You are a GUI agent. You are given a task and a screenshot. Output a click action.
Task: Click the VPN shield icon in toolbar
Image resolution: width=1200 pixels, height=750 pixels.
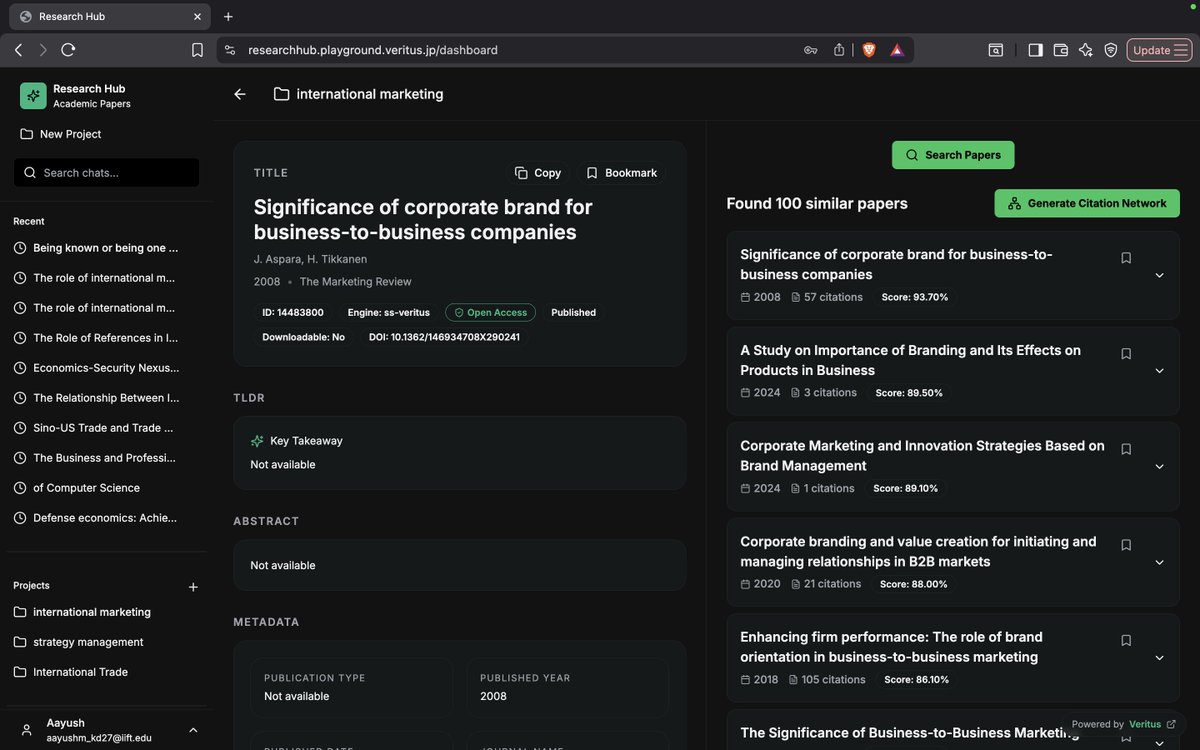click(x=1111, y=50)
